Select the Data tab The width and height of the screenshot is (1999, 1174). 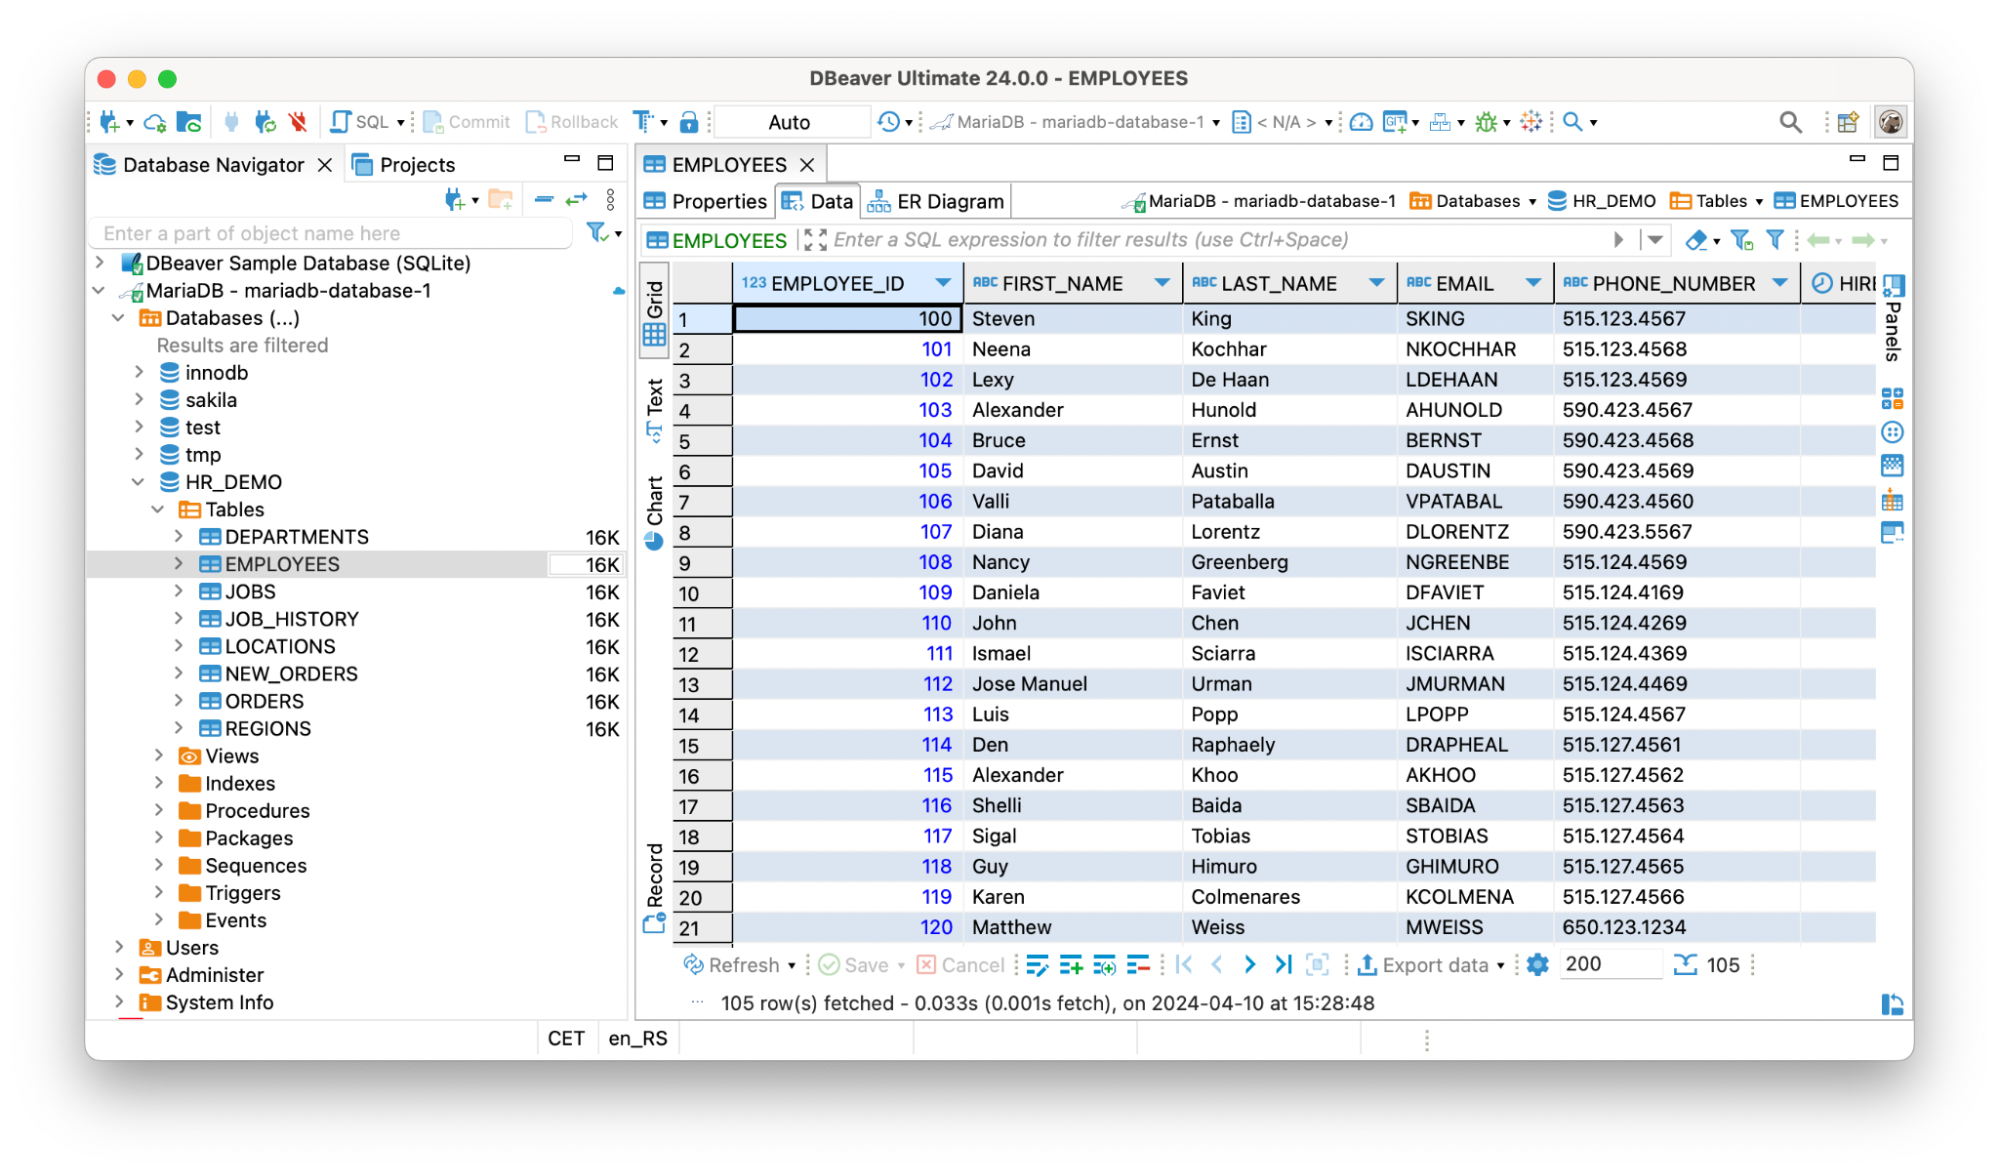tap(818, 201)
